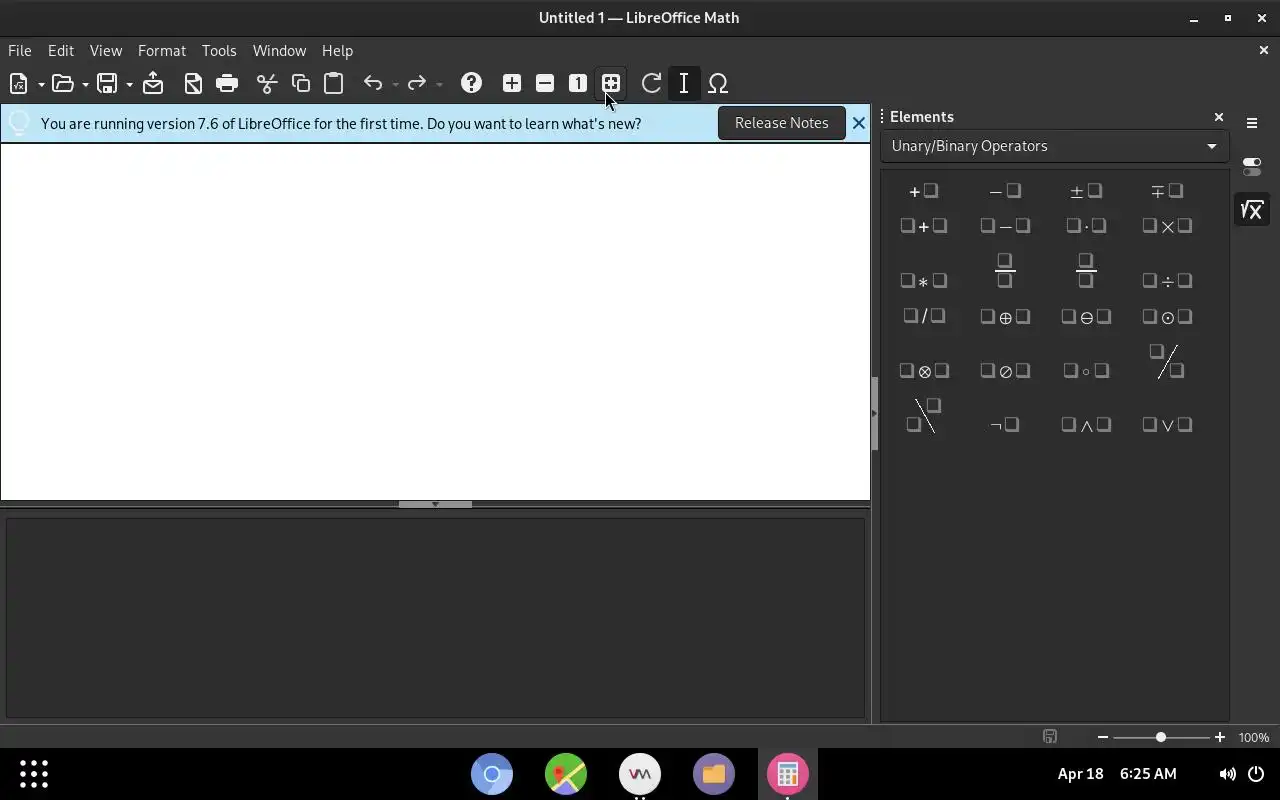Viewport: 1280px width, 800px height.
Task: Click in the formula command editor
Action: pyautogui.click(x=435, y=617)
